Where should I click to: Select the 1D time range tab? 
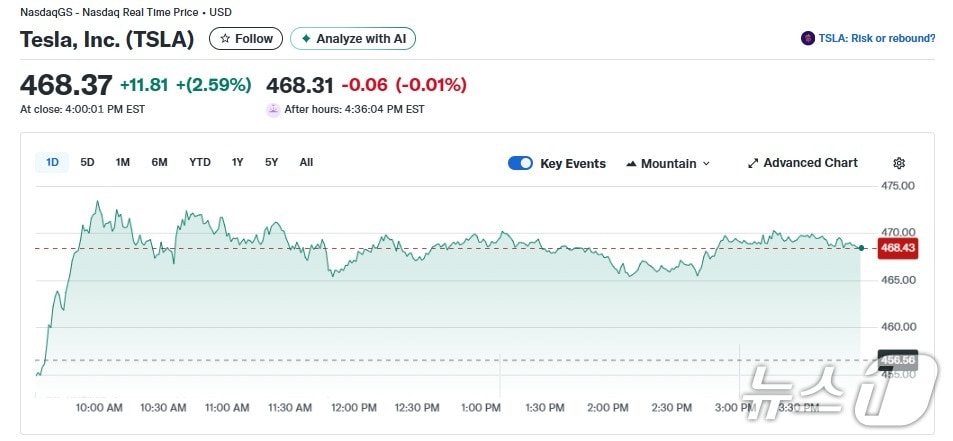tap(52, 162)
